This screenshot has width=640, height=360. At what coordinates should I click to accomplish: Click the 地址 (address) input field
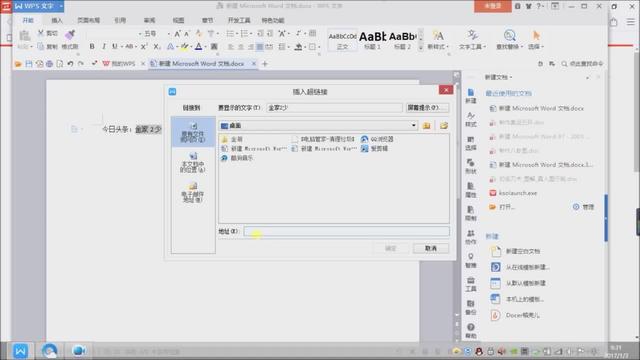pos(347,231)
